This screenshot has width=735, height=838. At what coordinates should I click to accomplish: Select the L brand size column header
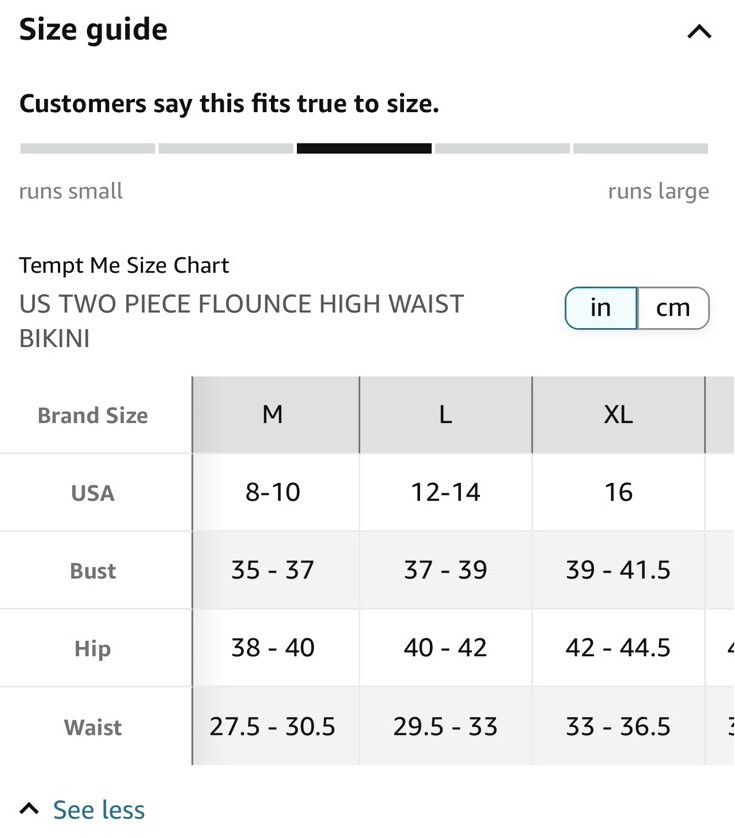pyautogui.click(x=445, y=415)
